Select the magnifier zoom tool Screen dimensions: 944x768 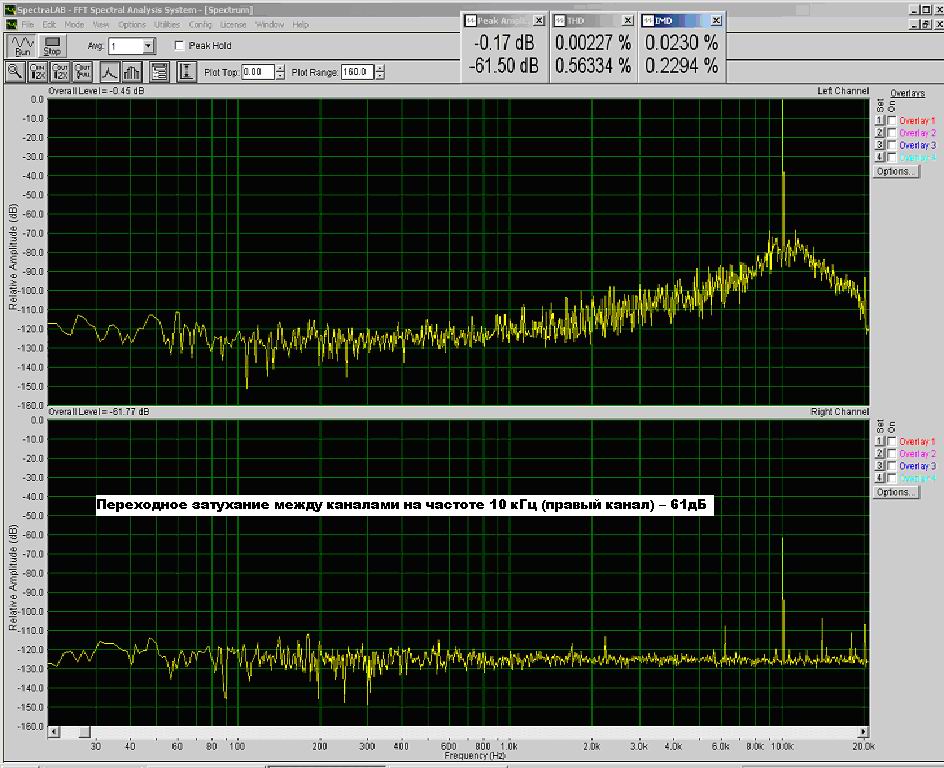pos(15,72)
